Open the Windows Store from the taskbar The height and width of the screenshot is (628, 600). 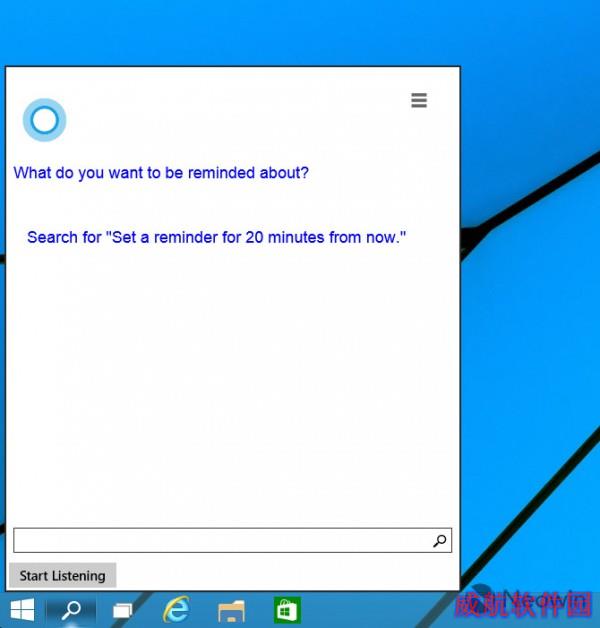287,610
